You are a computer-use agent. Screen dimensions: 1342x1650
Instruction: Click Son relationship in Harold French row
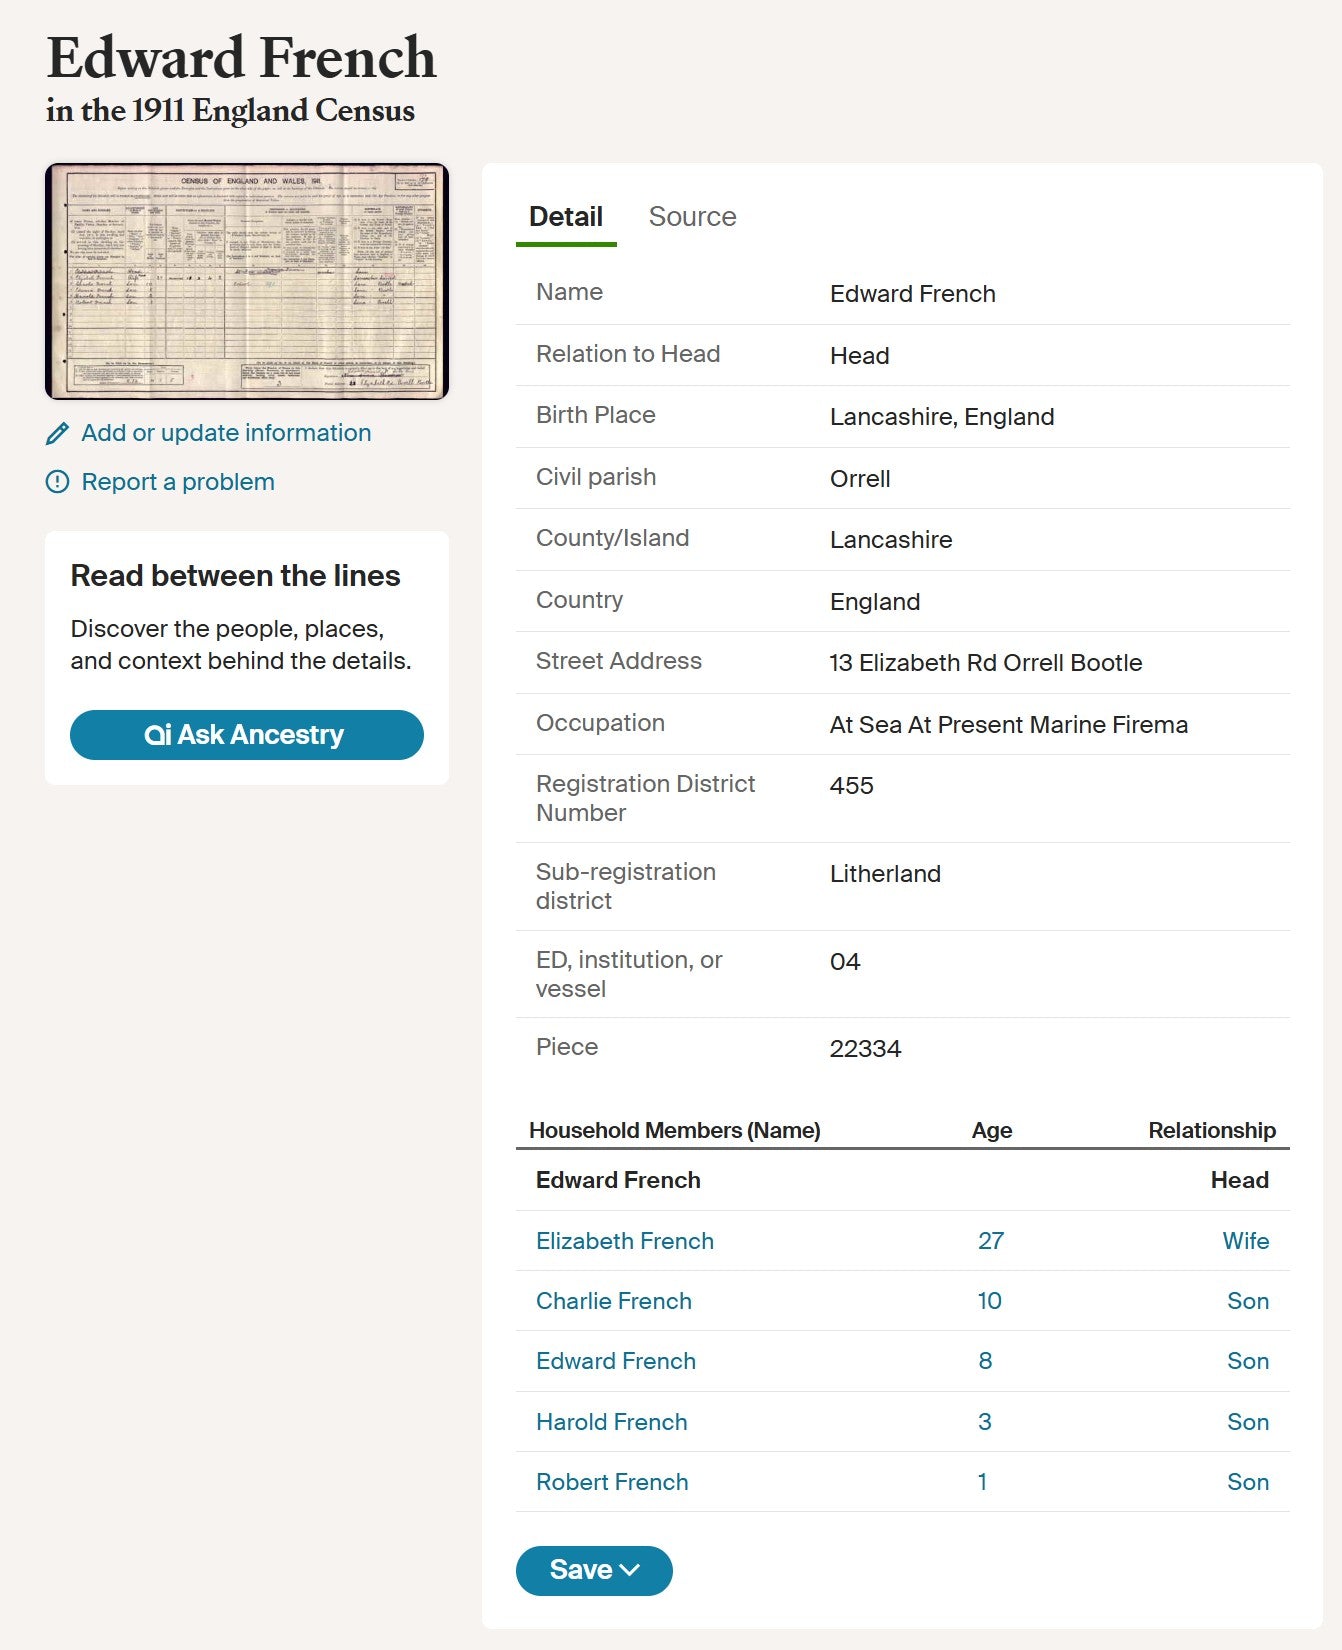coord(1248,1422)
